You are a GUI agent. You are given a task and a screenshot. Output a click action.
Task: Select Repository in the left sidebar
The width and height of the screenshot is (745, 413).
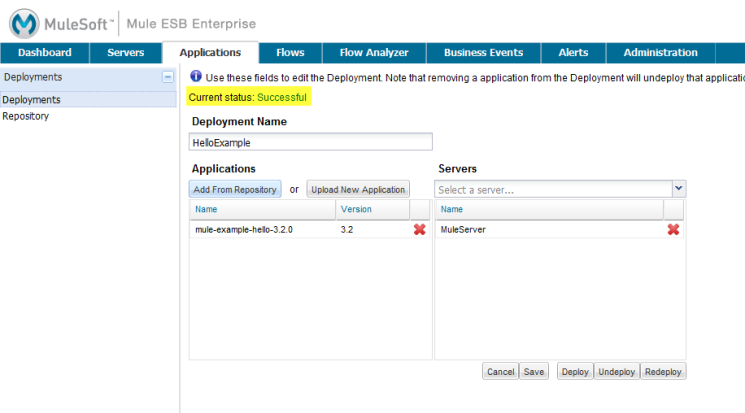point(26,116)
